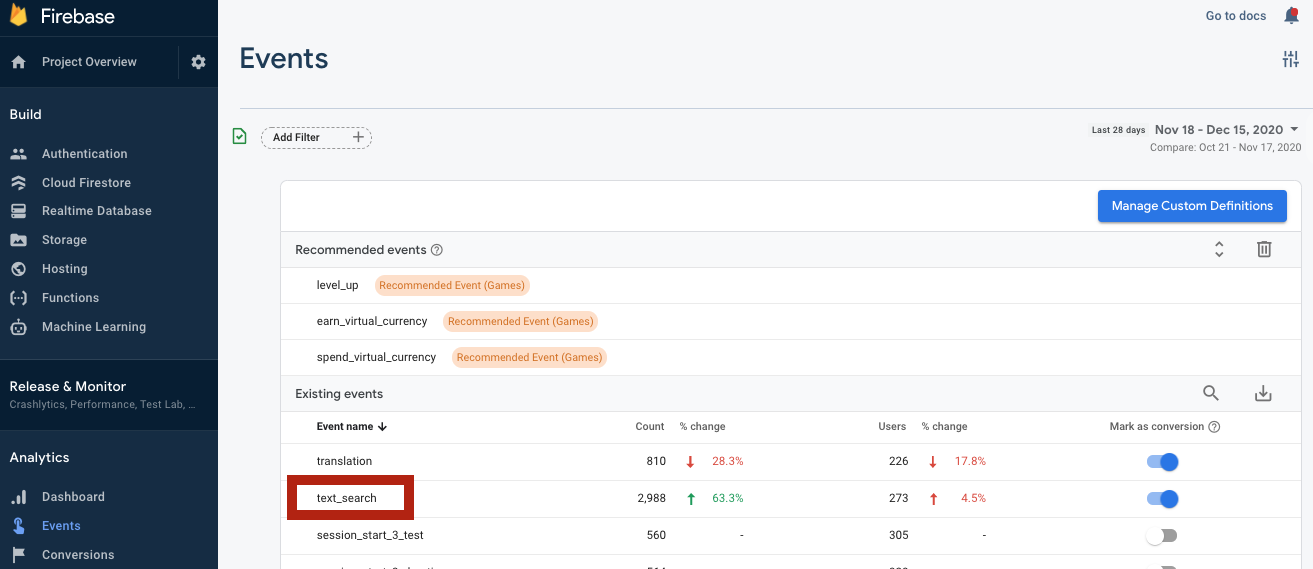Image resolution: width=1313 pixels, height=569 pixels.
Task: Turn off conversion toggle for text_search
Action: (x=1162, y=499)
